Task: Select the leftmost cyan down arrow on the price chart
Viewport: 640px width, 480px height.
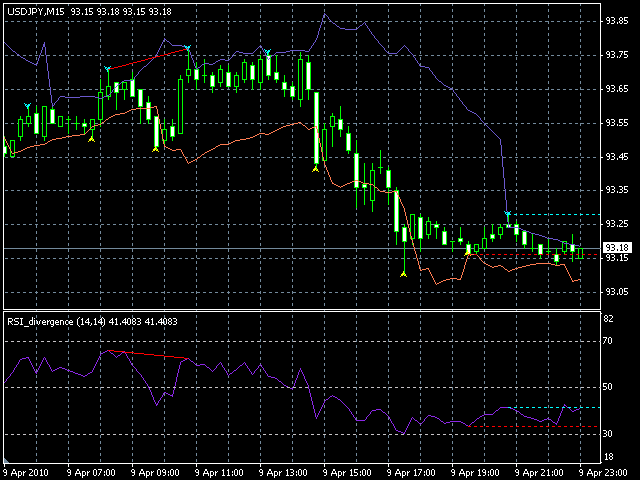Action: [x=27, y=106]
